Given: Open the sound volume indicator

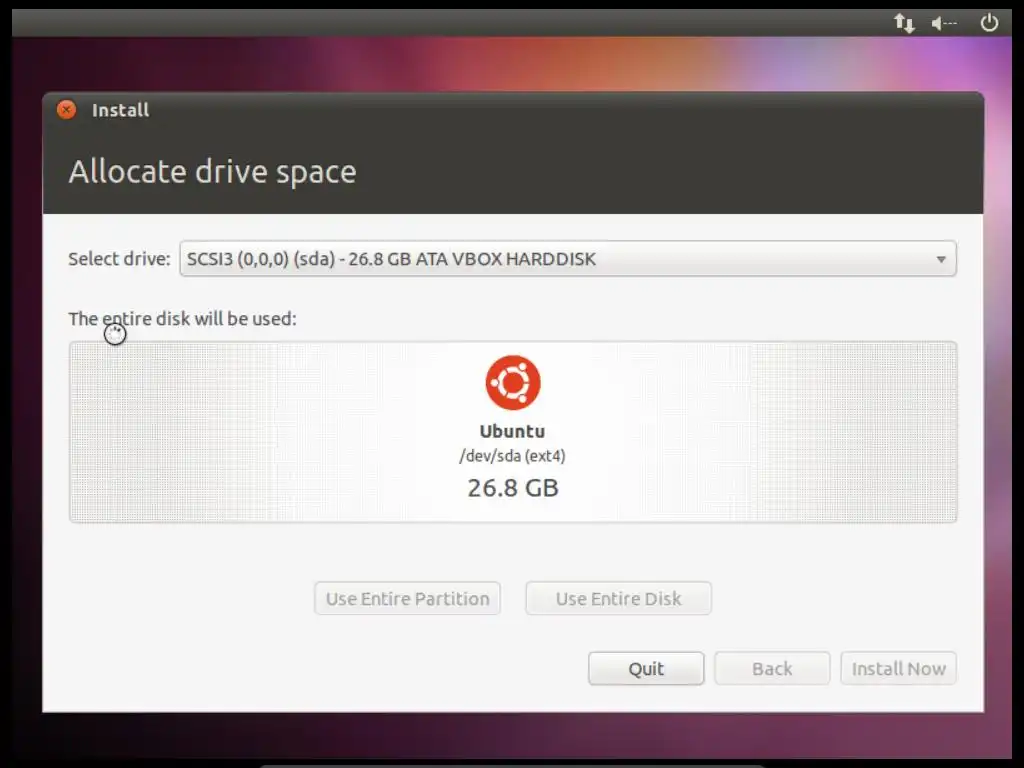Looking at the screenshot, I should click(944, 24).
